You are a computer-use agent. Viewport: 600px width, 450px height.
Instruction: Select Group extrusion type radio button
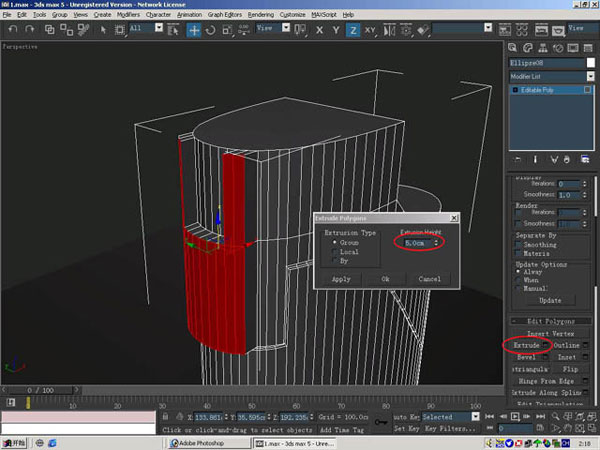pos(335,242)
